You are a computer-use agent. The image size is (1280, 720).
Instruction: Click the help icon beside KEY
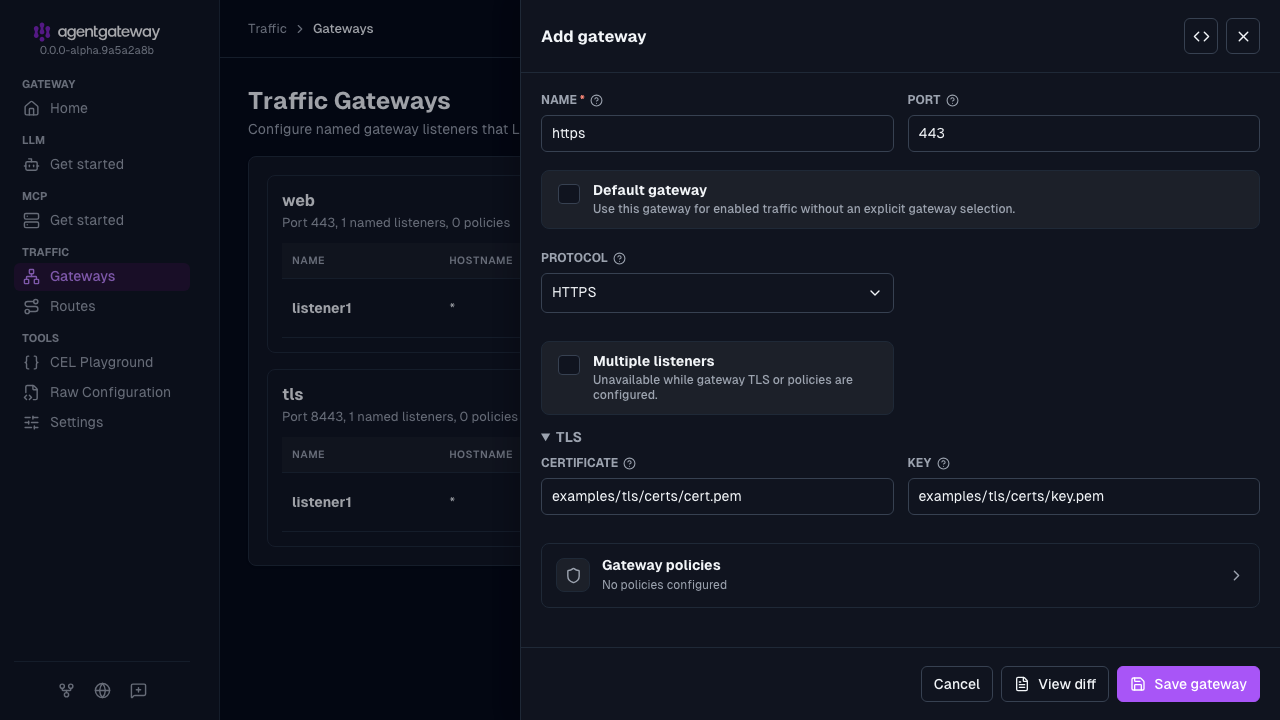943,463
